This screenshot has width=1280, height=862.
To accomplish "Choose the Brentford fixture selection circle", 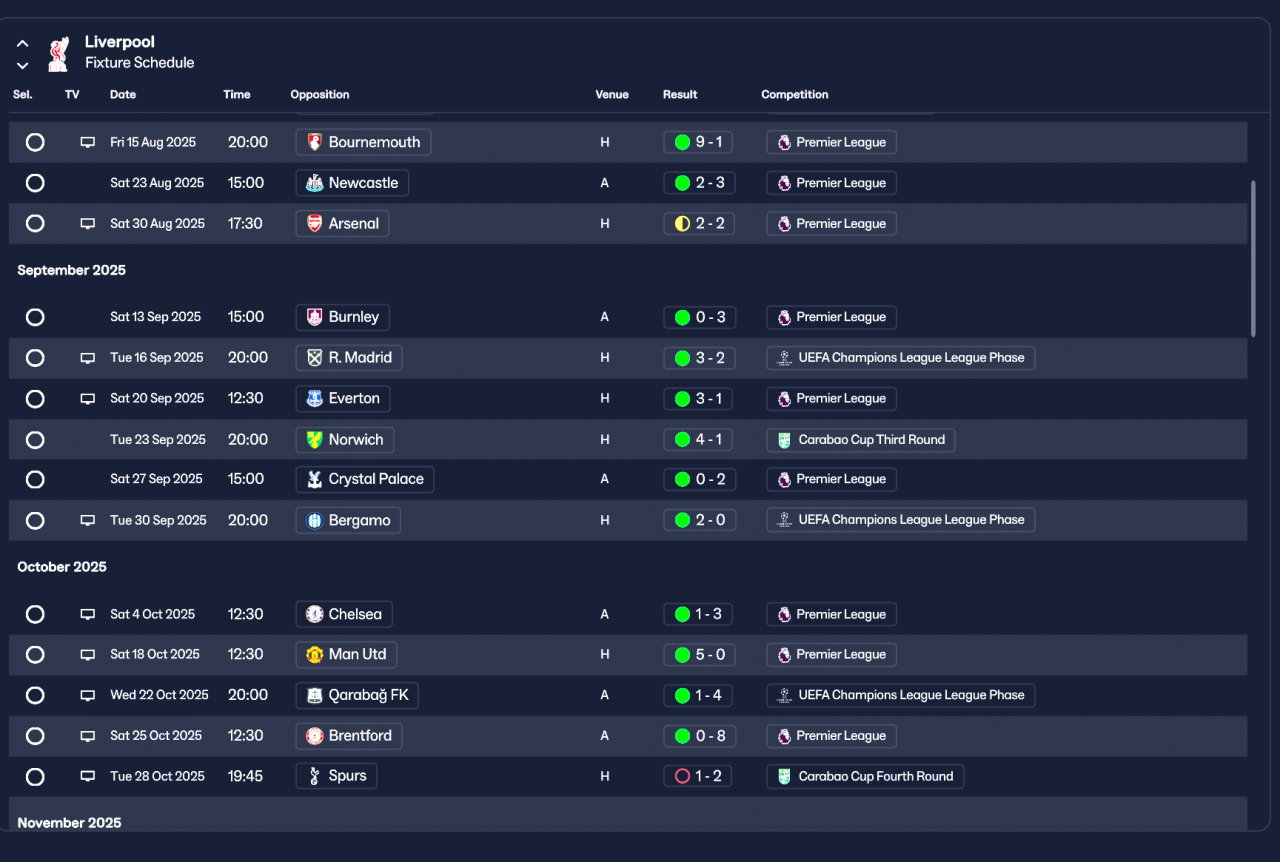I will tap(35, 735).
